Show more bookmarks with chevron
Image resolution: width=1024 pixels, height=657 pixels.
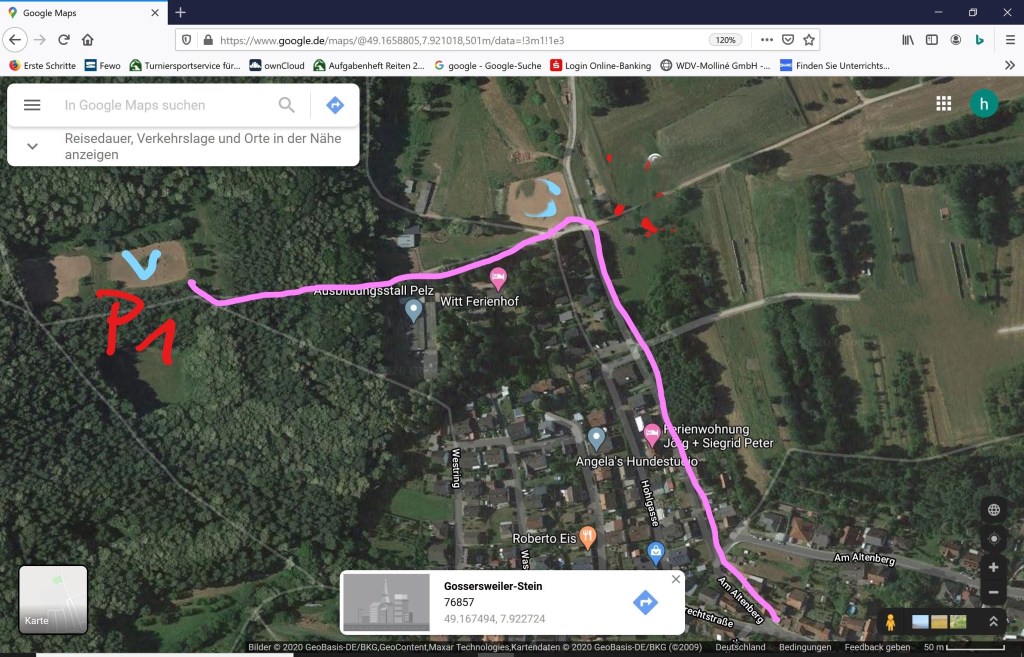click(1010, 65)
